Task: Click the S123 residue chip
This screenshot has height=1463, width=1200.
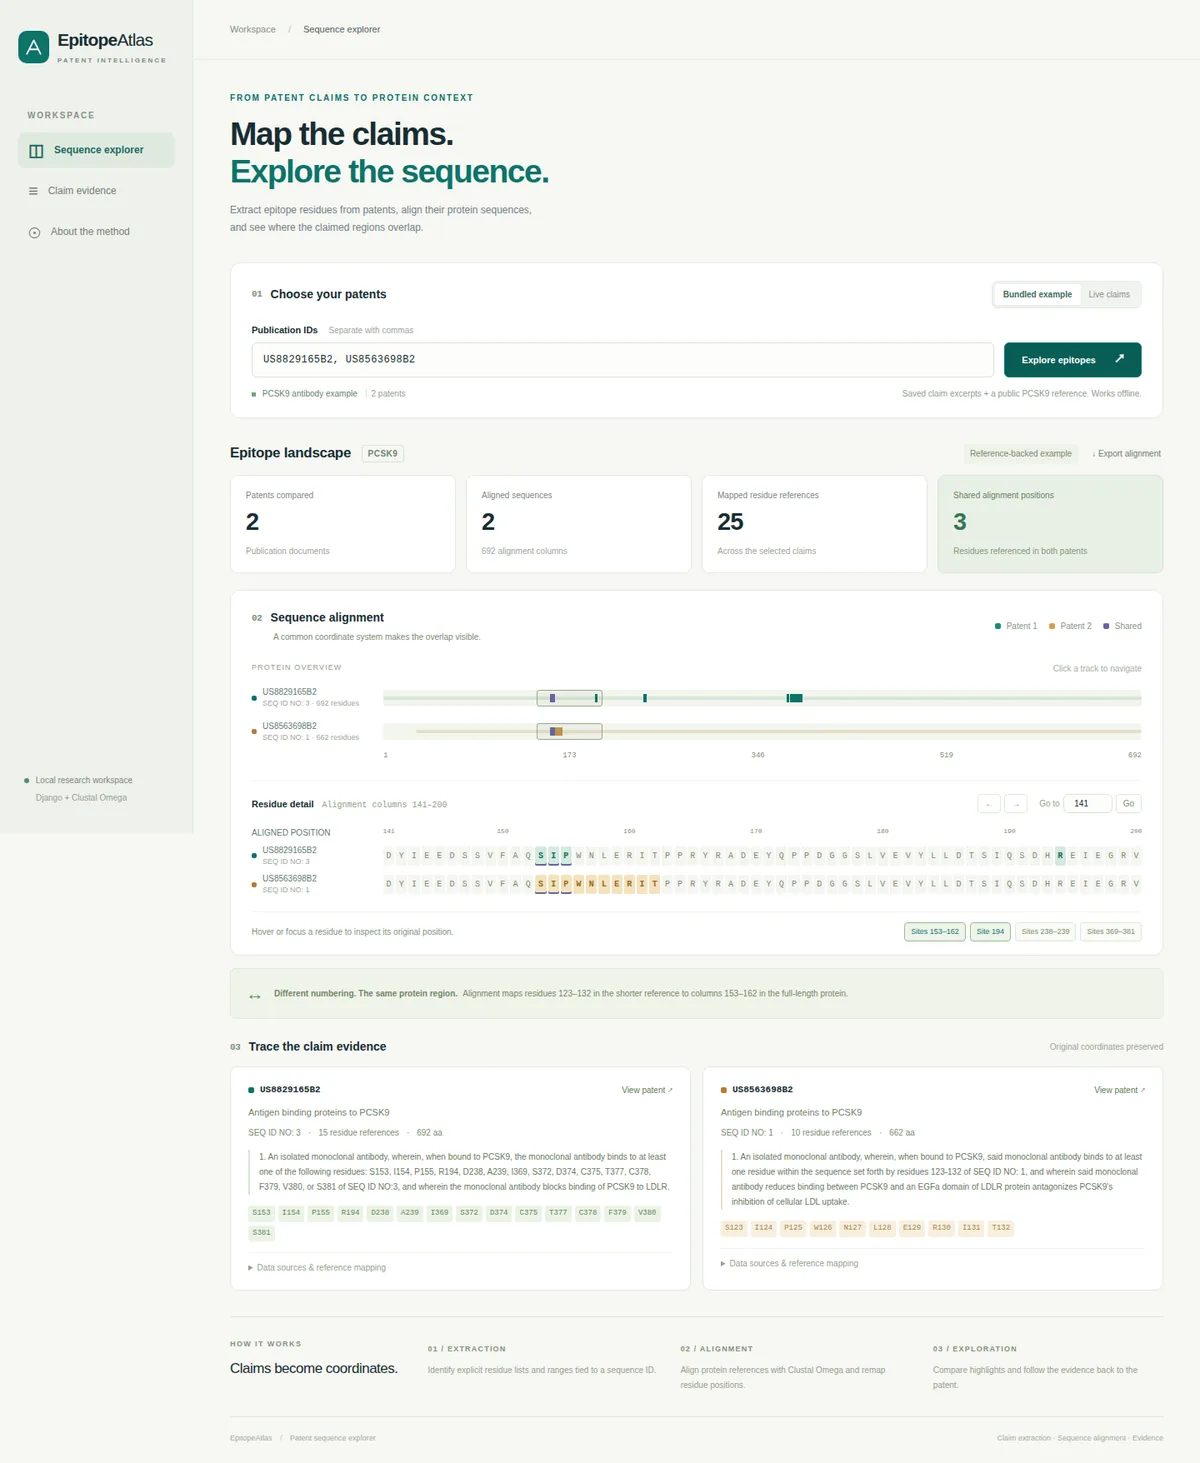Action: pyautogui.click(x=734, y=1227)
